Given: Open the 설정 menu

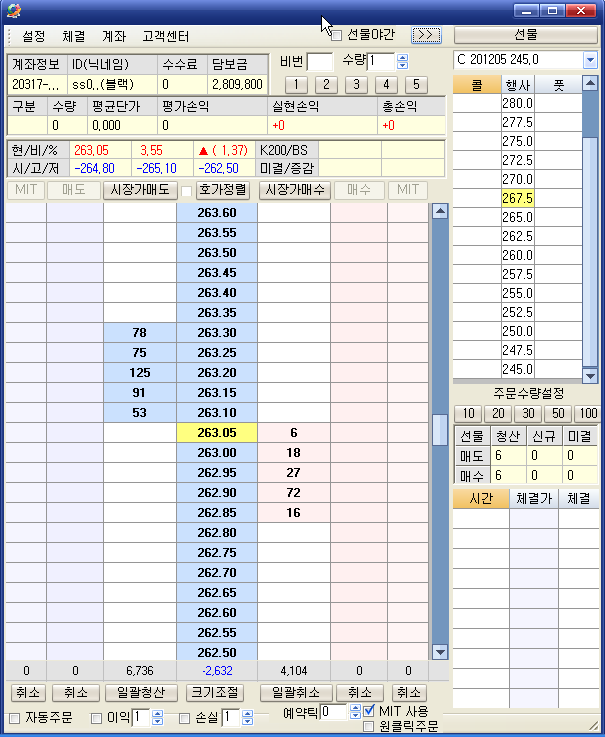Looking at the screenshot, I should coord(34,37).
